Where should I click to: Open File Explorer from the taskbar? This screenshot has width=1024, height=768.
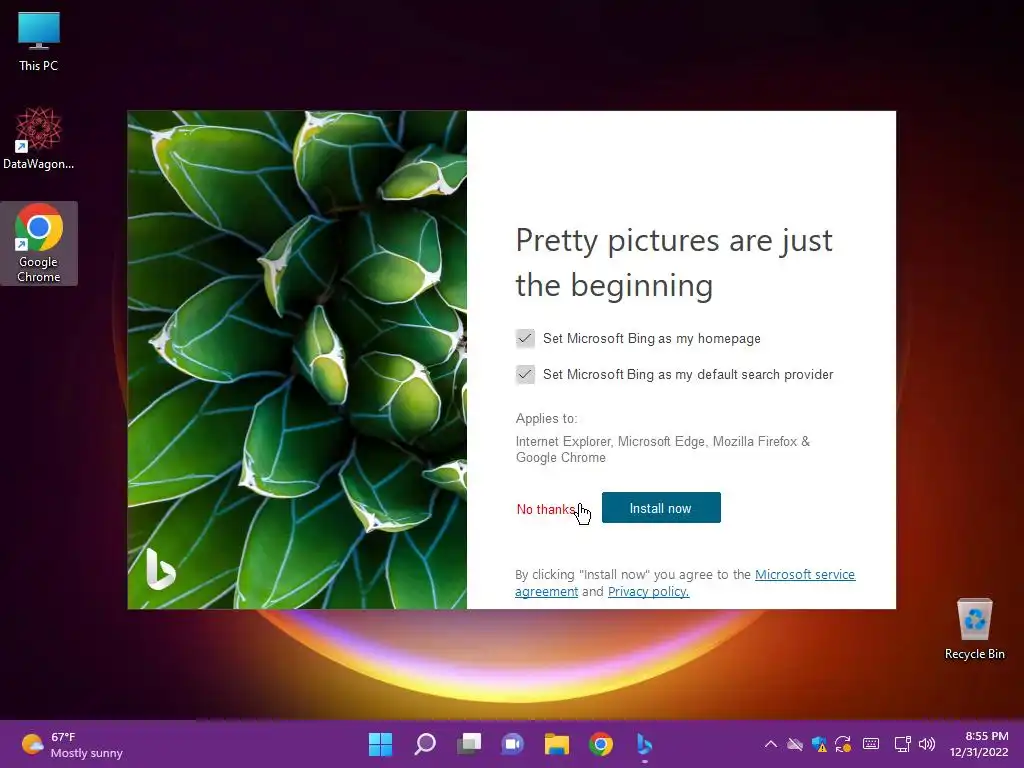(x=557, y=744)
